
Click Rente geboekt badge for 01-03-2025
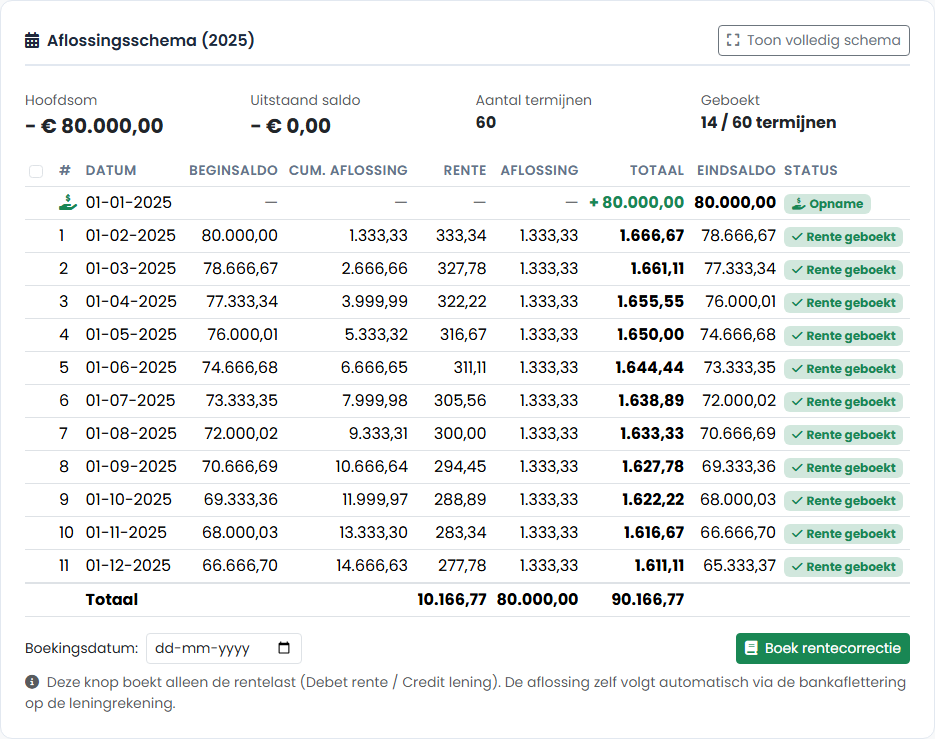[x=843, y=270]
